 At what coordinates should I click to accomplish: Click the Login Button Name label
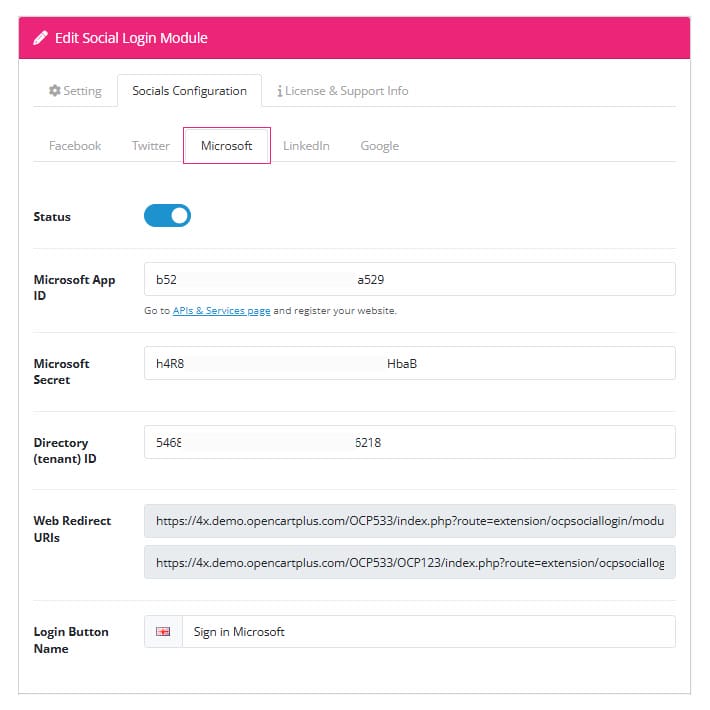coord(71,640)
